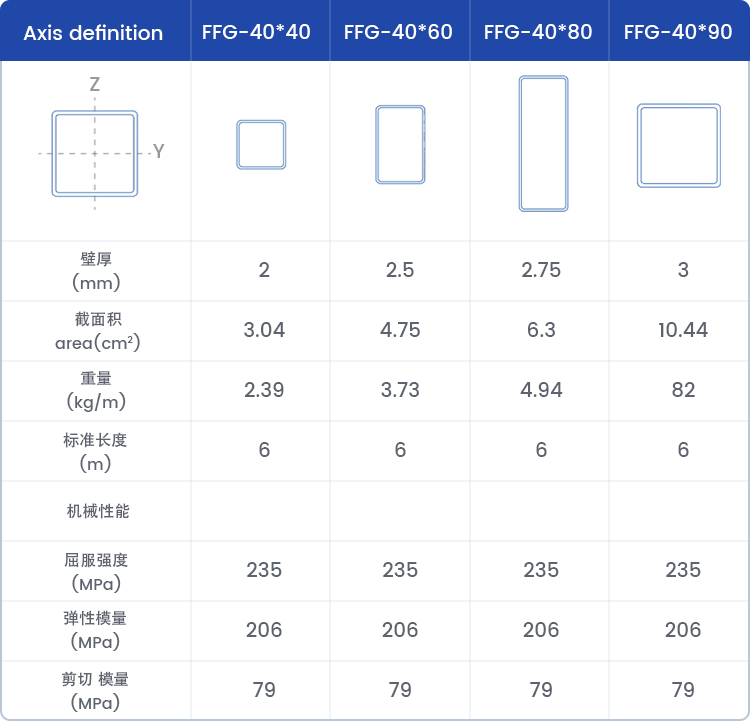The width and height of the screenshot is (750, 722).
Task: Click the 截面积 area(cm²) row label
Action: coord(98,331)
